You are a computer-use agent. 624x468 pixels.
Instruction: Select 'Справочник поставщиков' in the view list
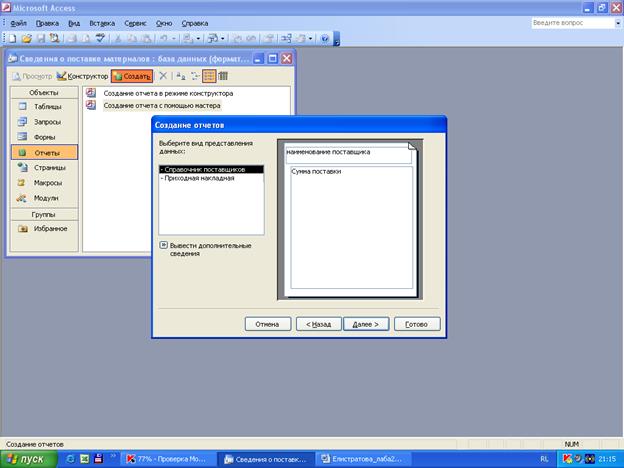tap(211, 169)
